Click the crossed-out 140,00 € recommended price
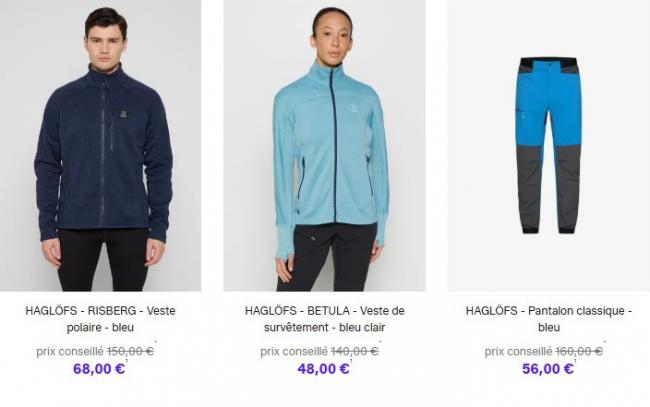This screenshot has width=650, height=407. pos(354,351)
